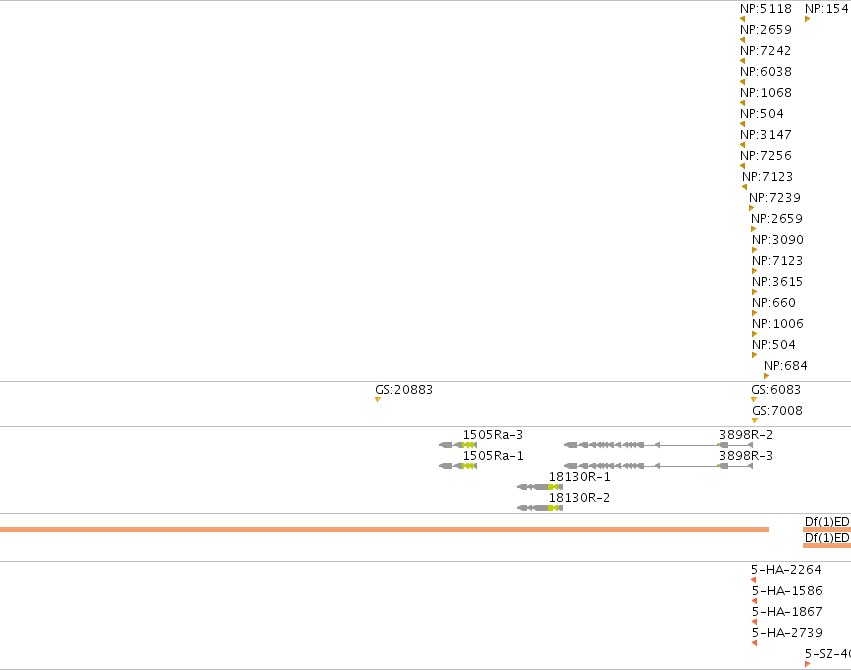Image resolution: width=851 pixels, height=670 pixels.
Task: Click the yellow triangle under GS:20883
Action: (x=378, y=400)
